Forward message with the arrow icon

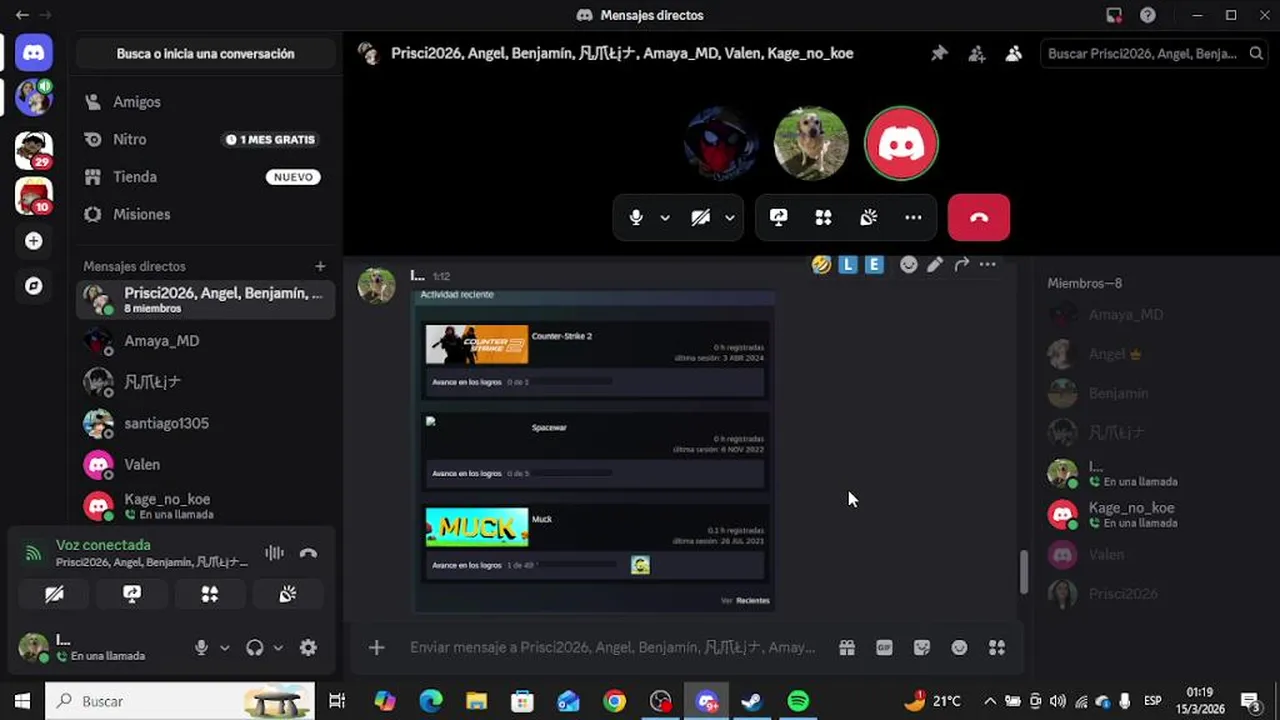[961, 265]
